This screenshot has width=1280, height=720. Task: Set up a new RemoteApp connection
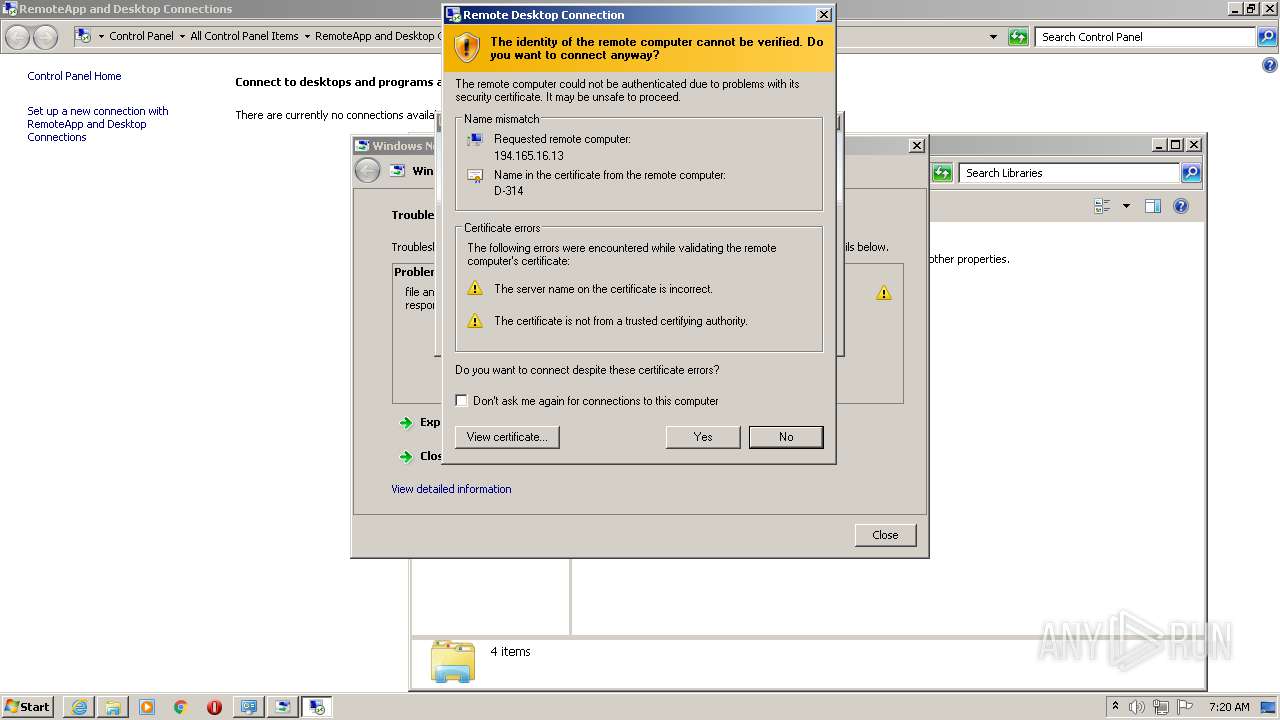tap(98, 124)
